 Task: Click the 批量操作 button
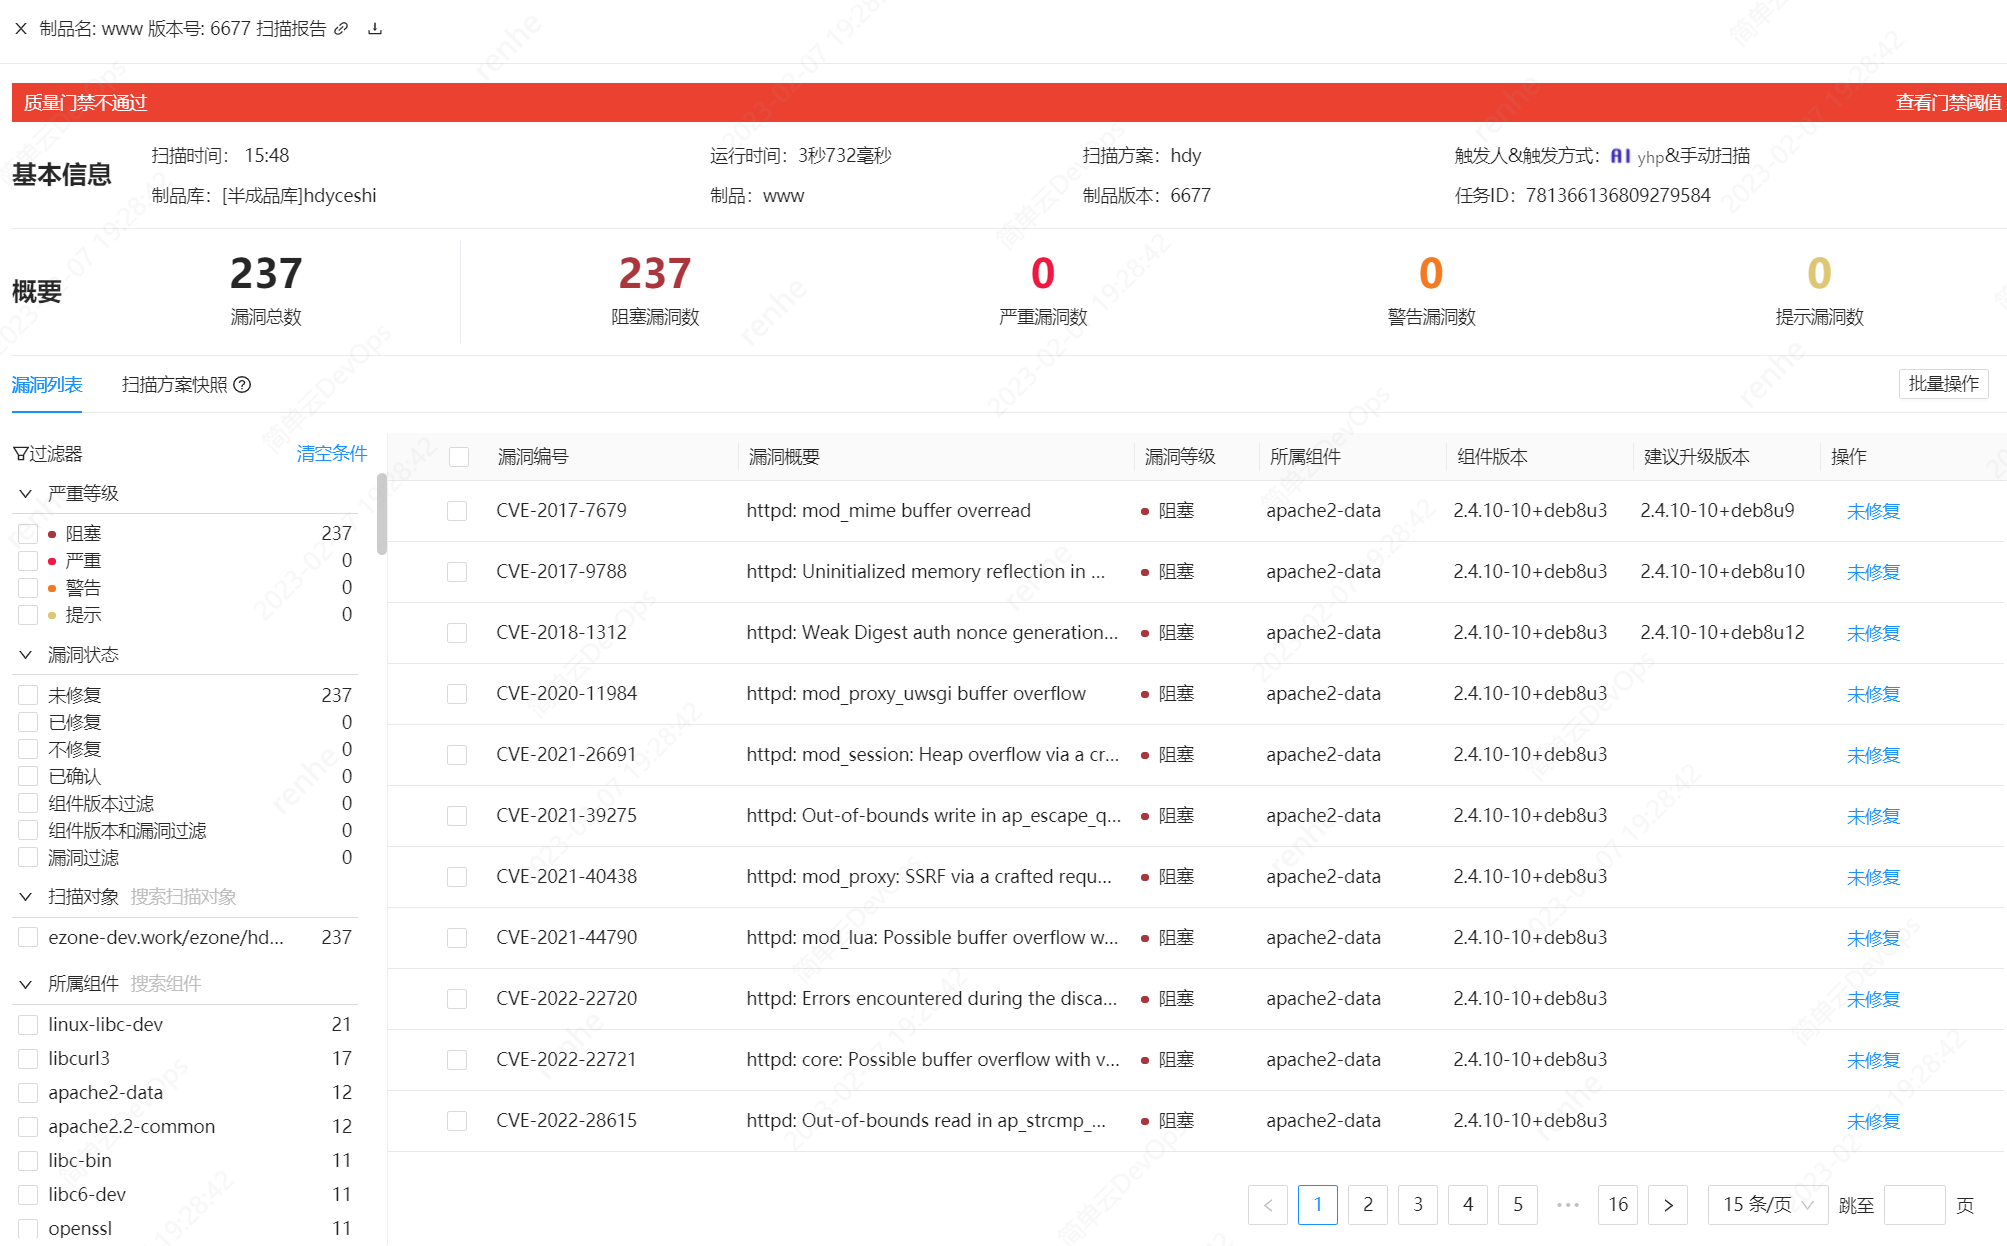coord(1942,384)
